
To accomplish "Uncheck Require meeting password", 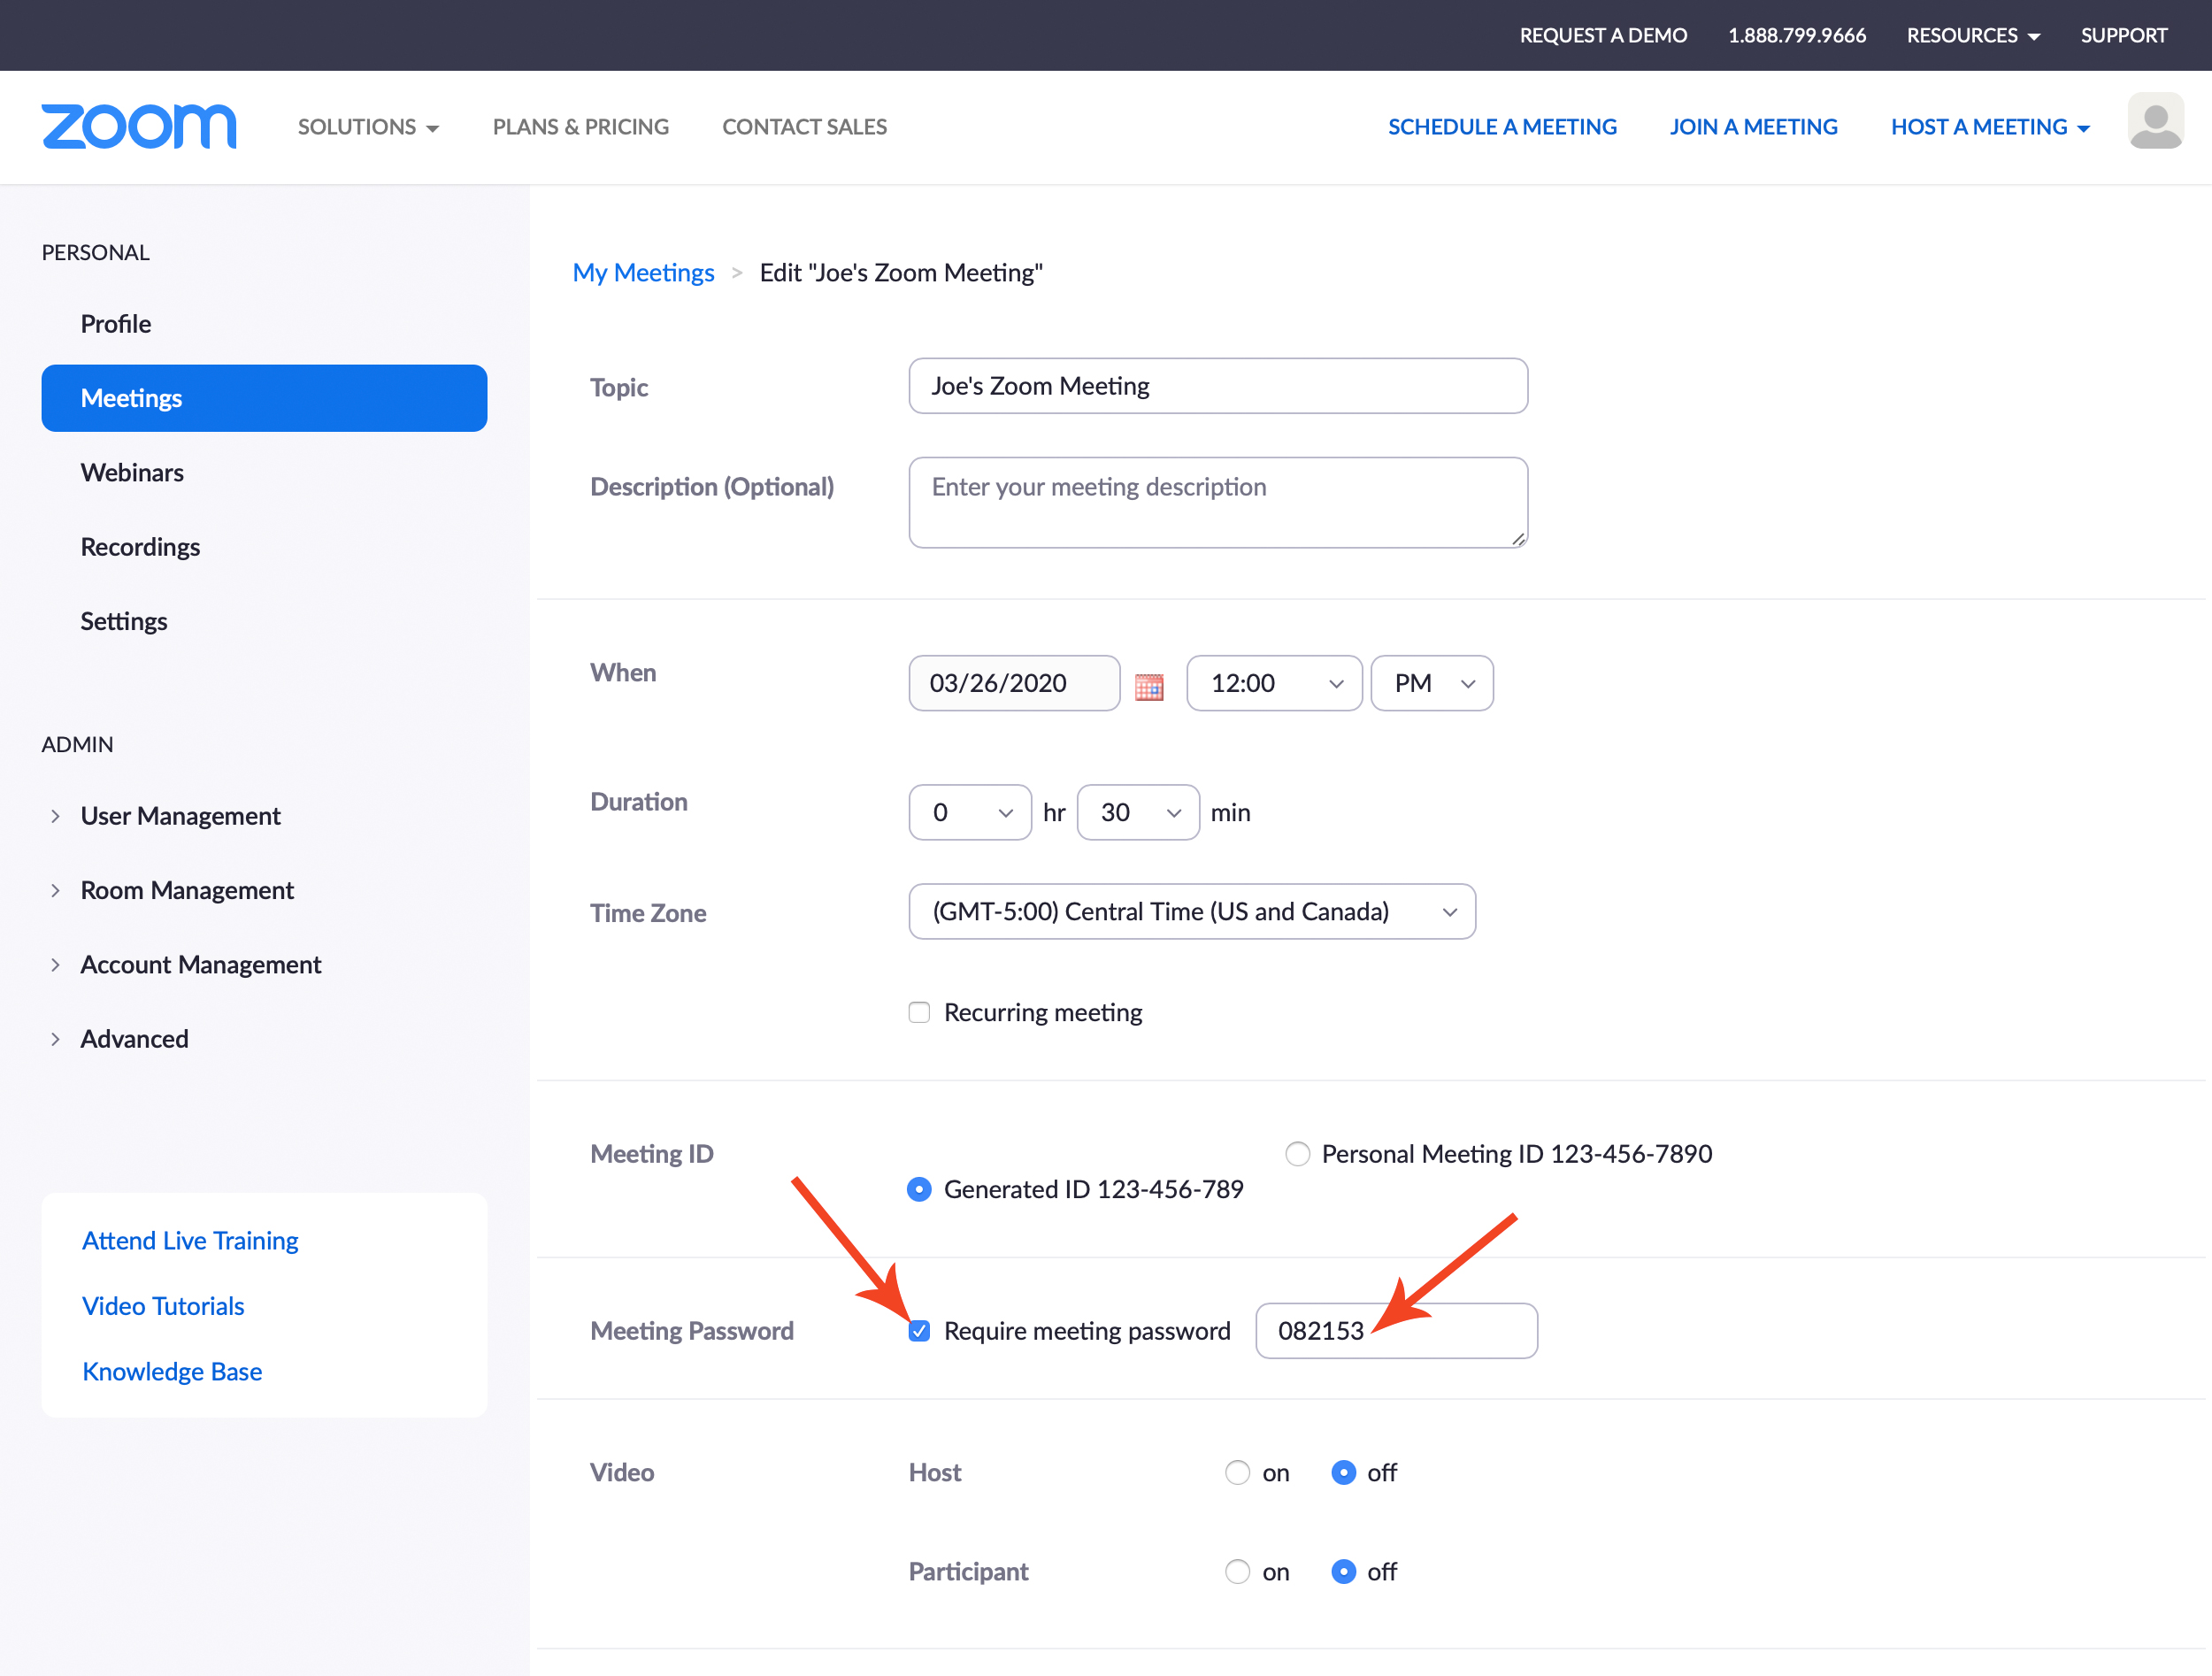I will [x=919, y=1331].
